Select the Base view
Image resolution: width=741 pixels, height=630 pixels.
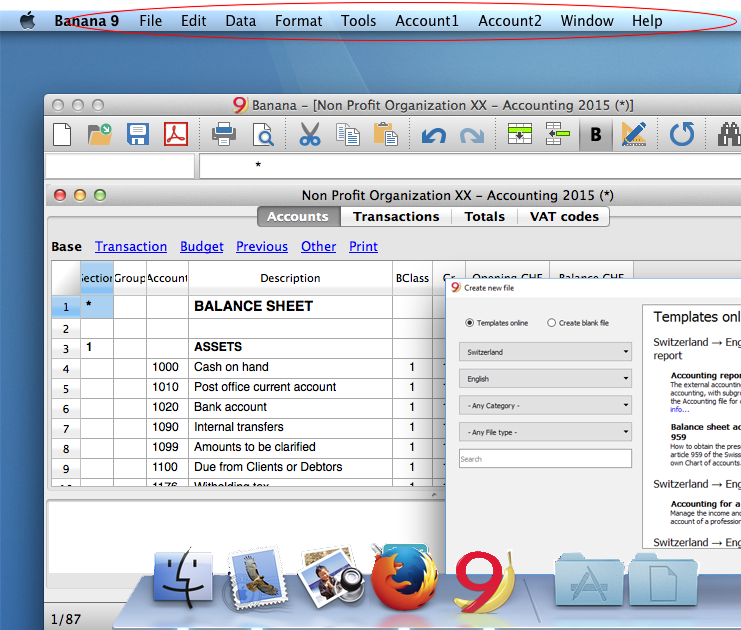click(66, 247)
